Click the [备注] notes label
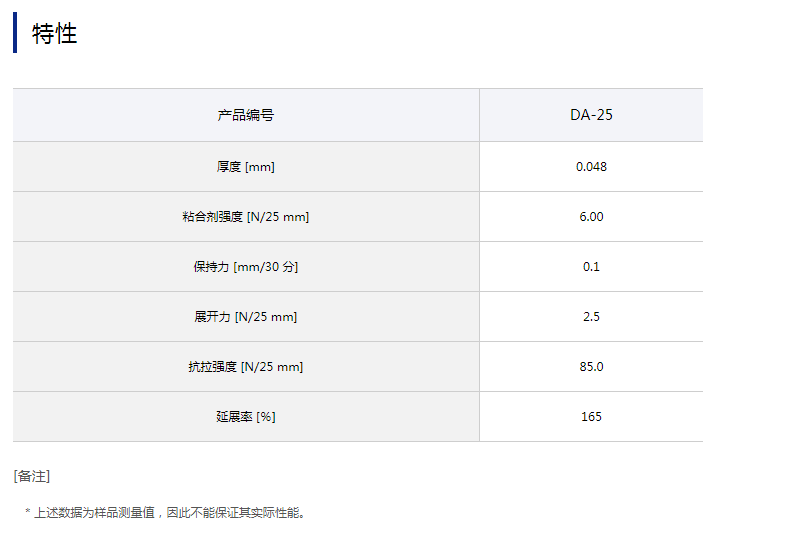Screen dimensions: 805x544 (x=31, y=476)
